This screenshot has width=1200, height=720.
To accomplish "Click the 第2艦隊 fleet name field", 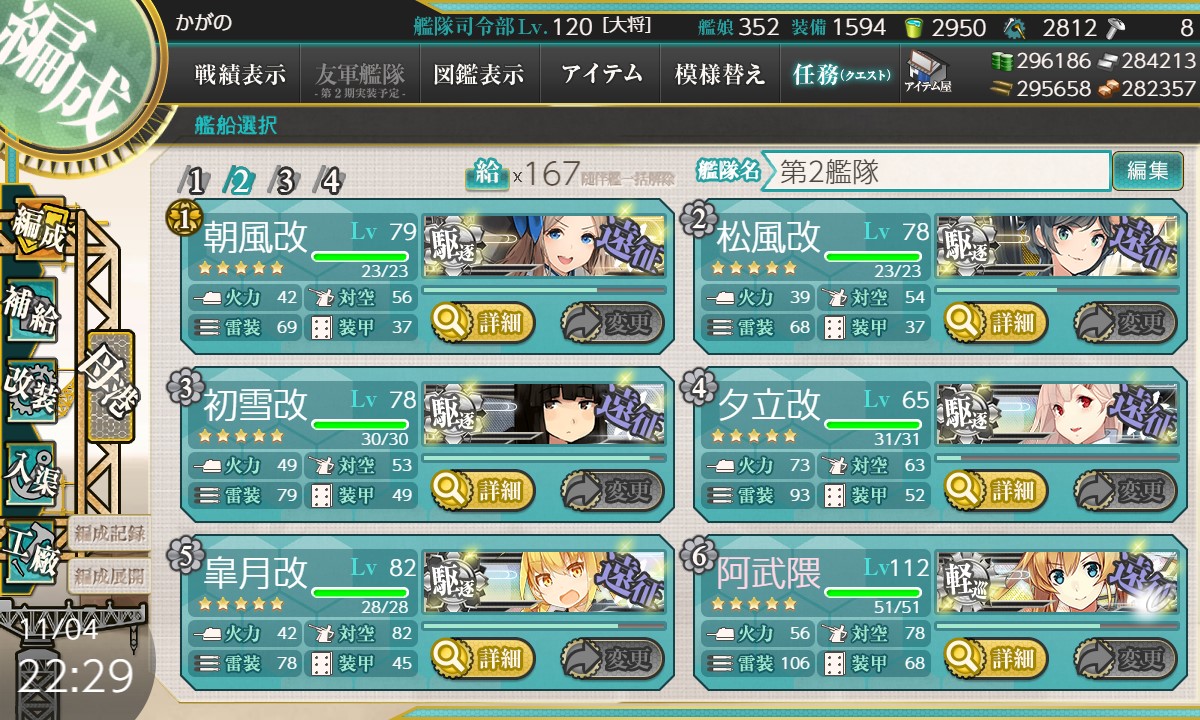I will pyautogui.click(x=937, y=171).
